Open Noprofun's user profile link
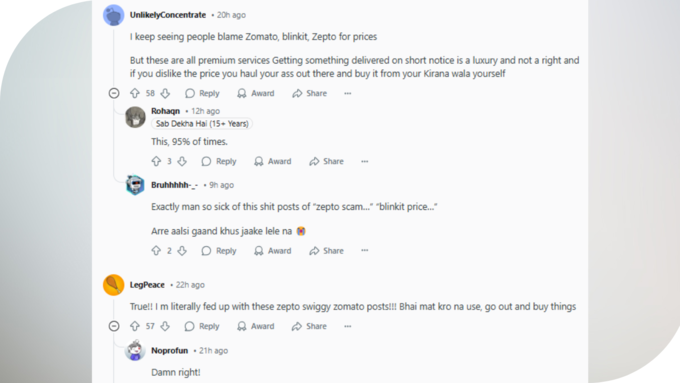Image resolution: width=680 pixels, height=383 pixels. pyautogui.click(x=170, y=350)
